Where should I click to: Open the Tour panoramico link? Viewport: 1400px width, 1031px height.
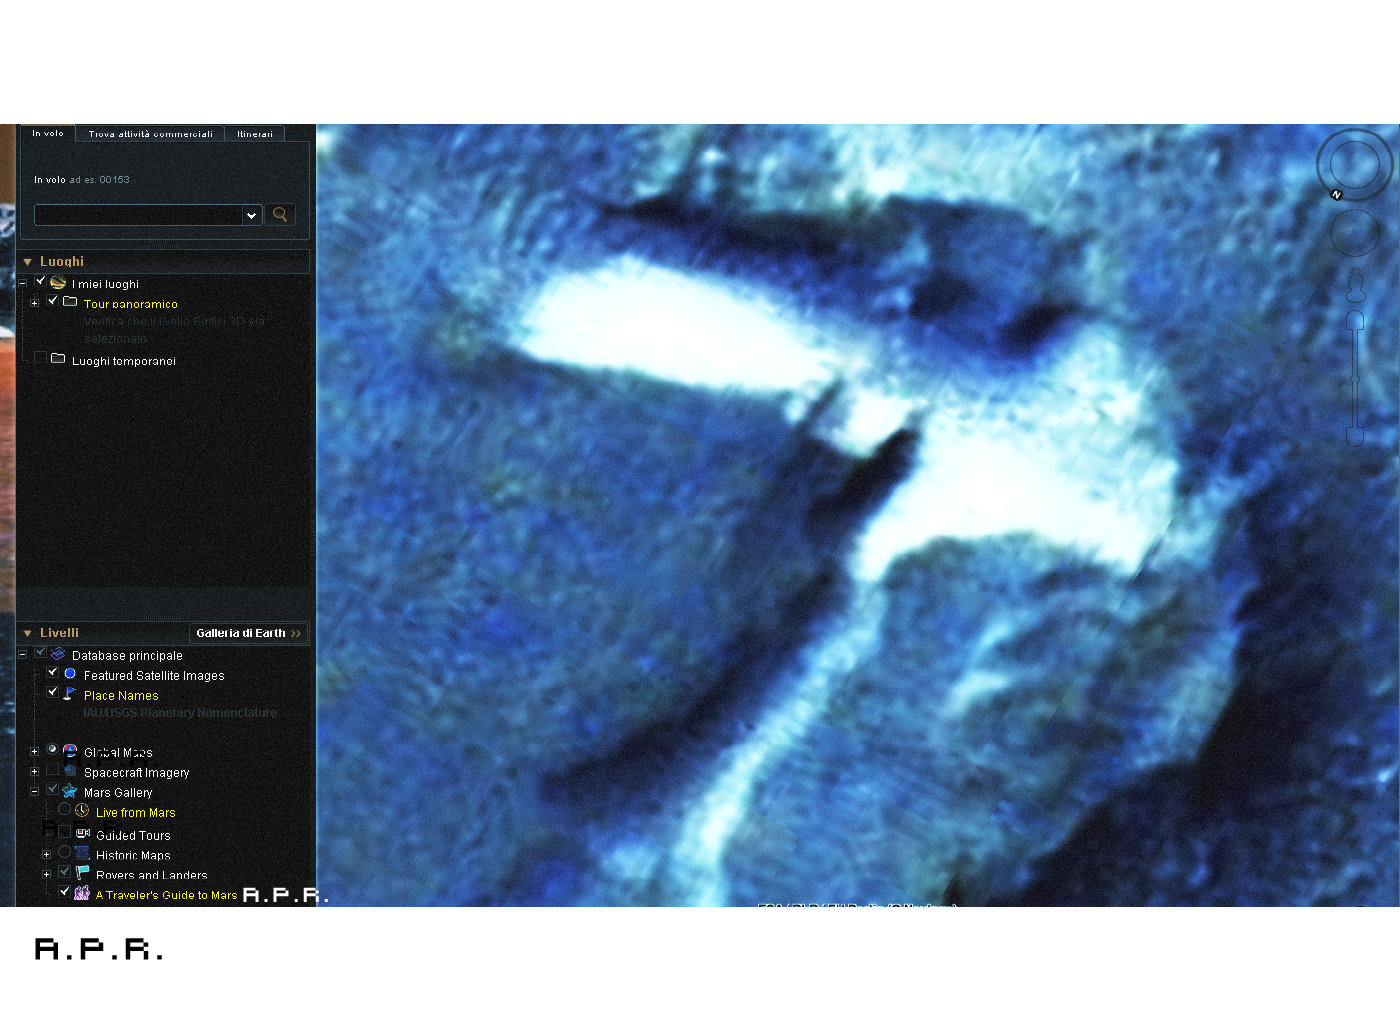click(x=131, y=304)
